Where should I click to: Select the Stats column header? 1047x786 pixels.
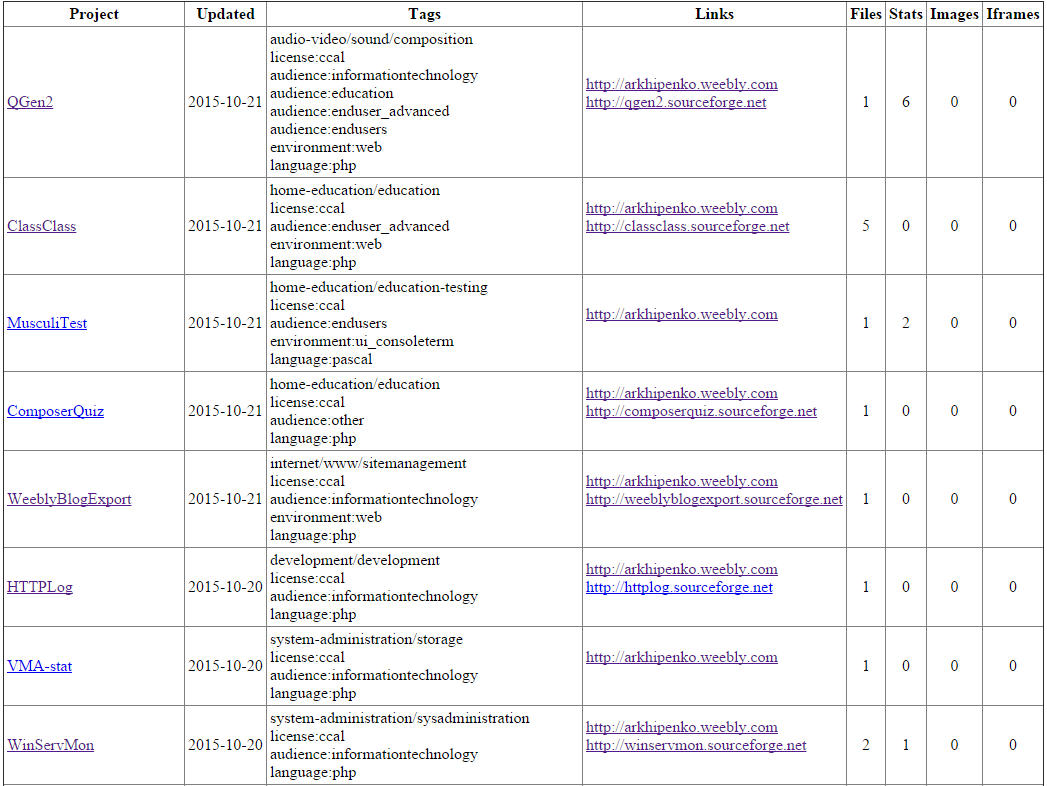(x=905, y=14)
